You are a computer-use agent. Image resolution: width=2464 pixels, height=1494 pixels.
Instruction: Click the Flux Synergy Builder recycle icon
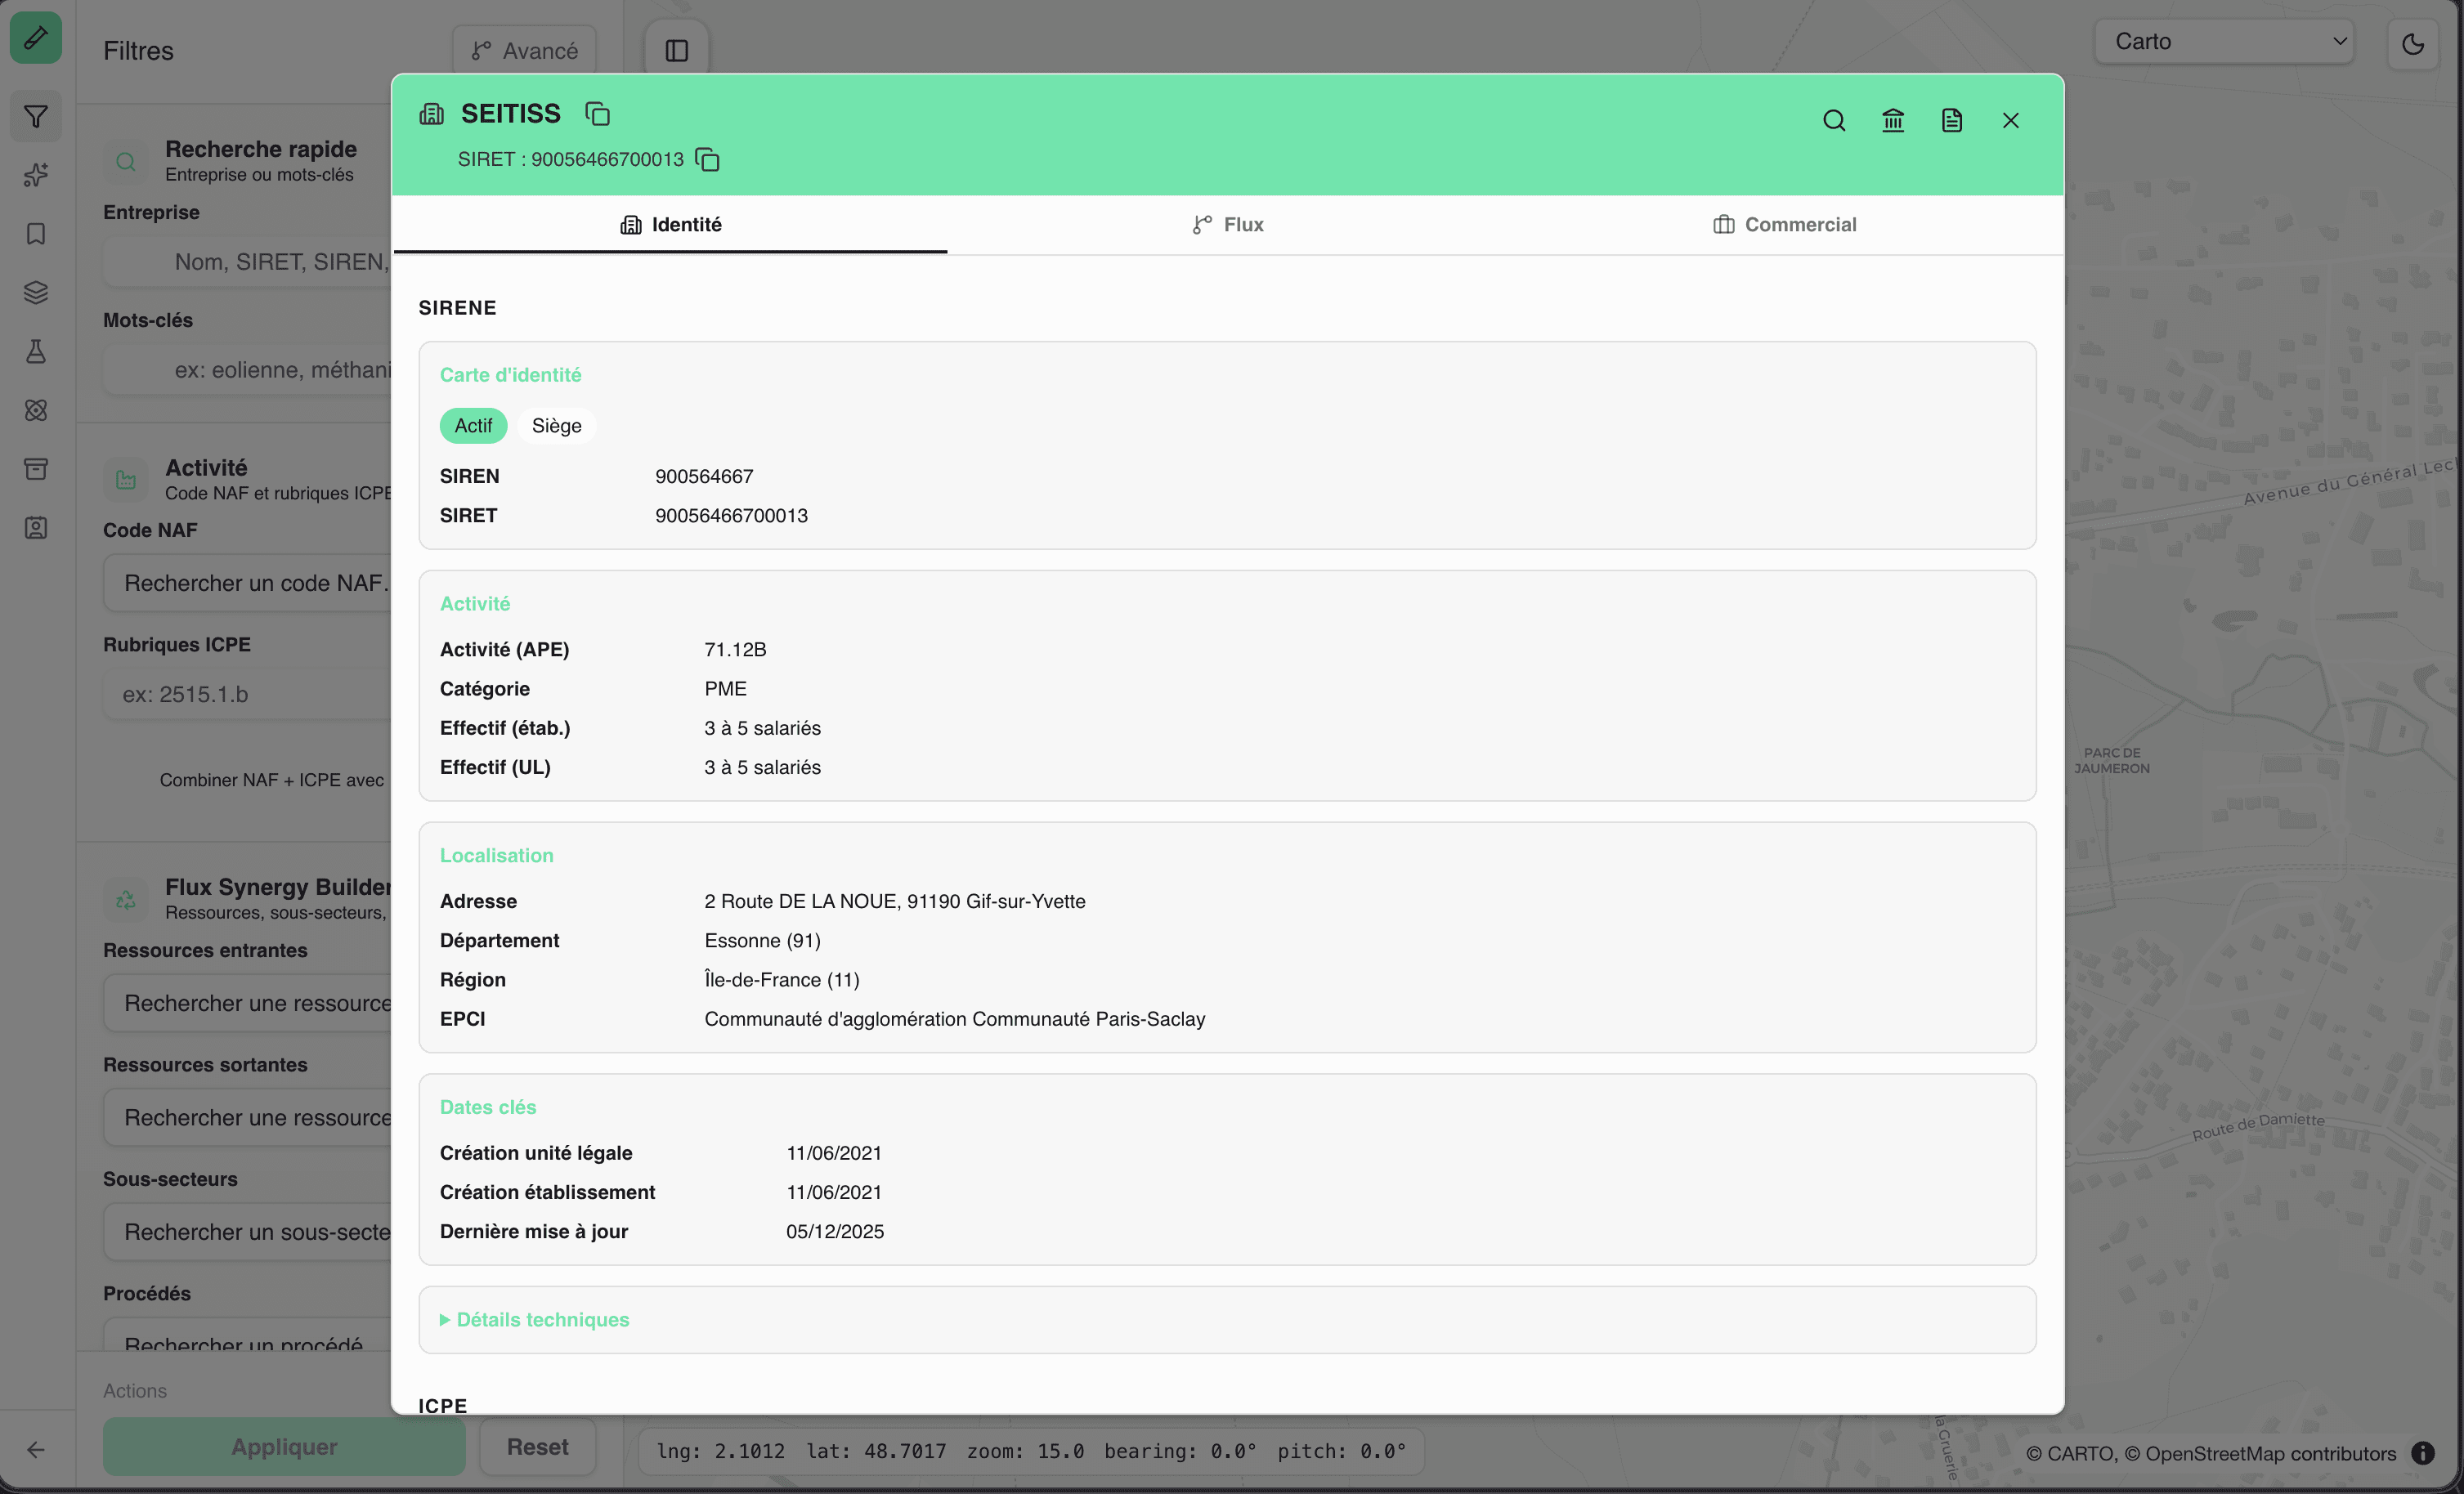(126, 899)
